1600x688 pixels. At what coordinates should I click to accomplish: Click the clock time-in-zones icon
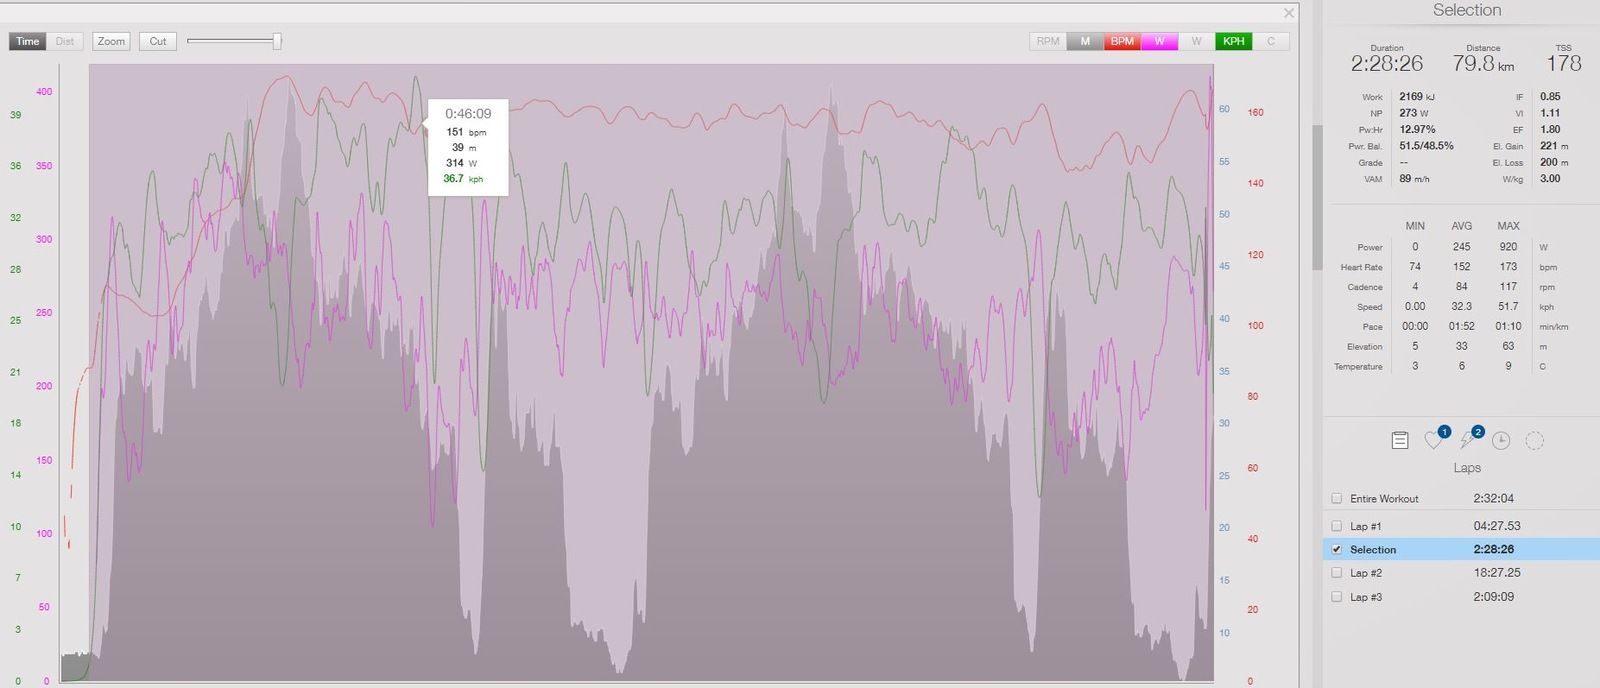pyautogui.click(x=1501, y=440)
